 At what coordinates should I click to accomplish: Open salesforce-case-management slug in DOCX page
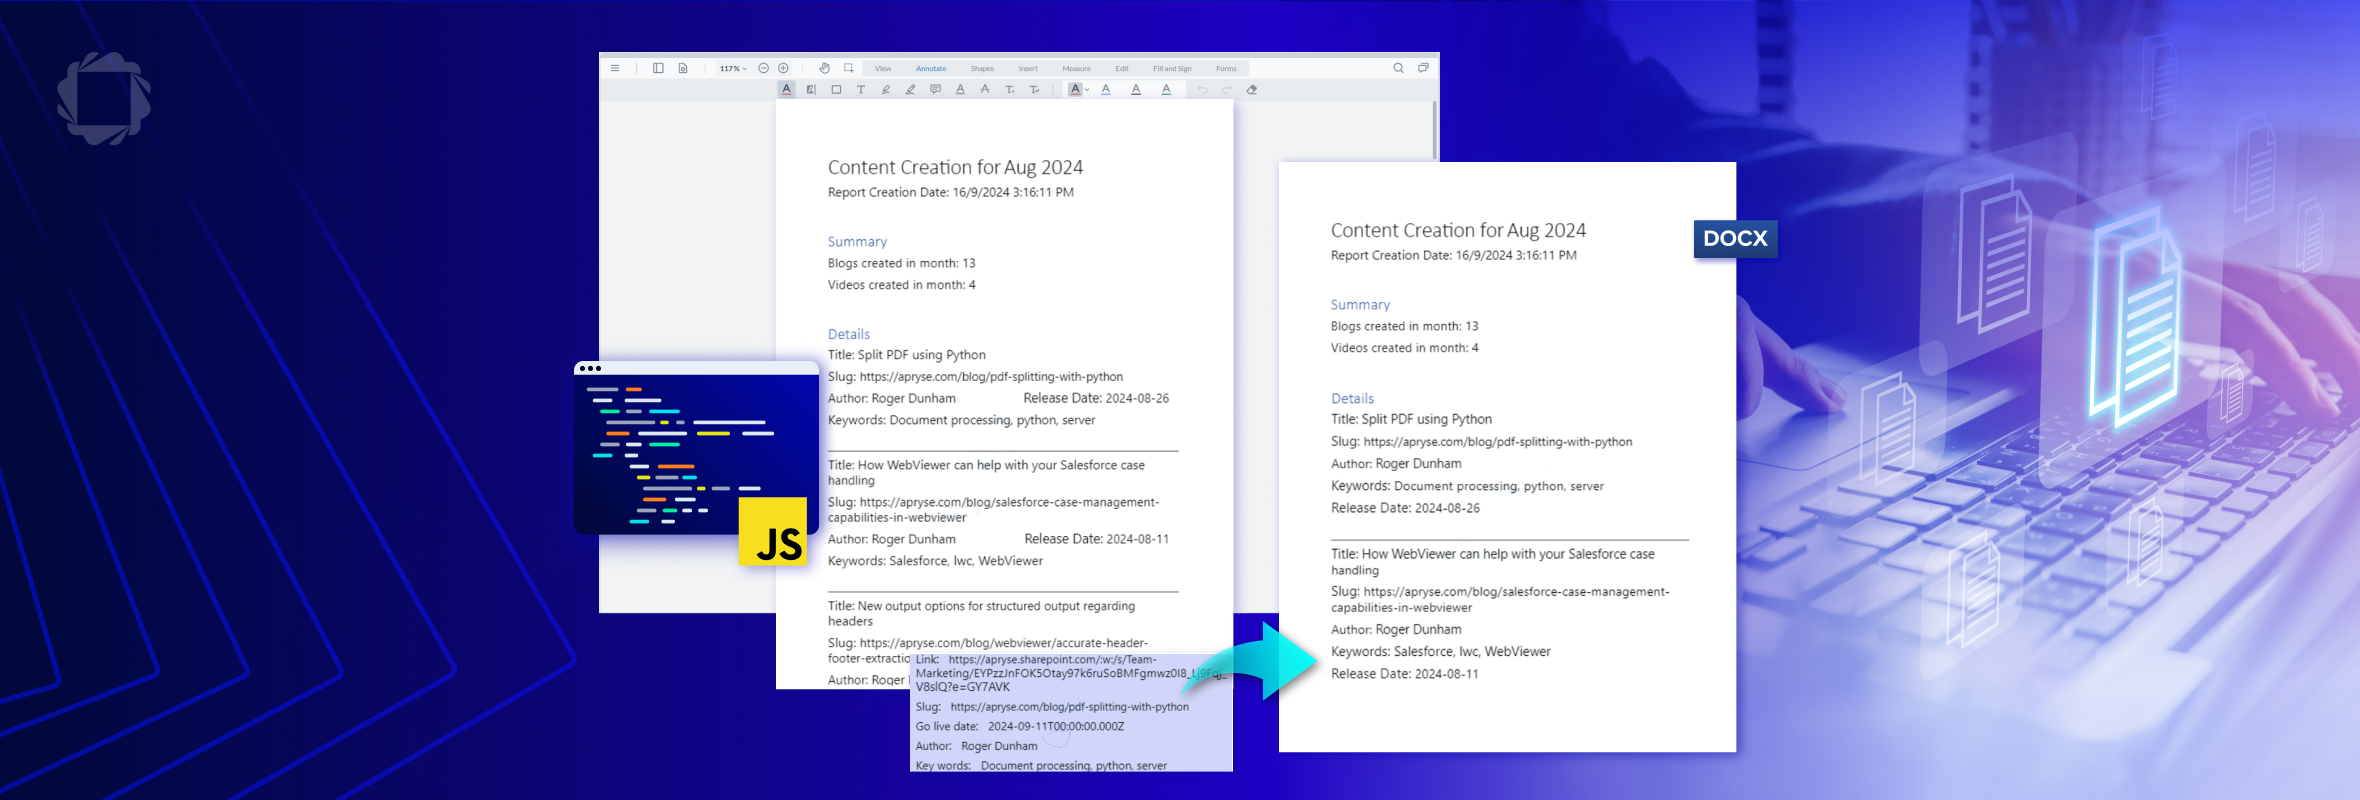tap(1500, 599)
